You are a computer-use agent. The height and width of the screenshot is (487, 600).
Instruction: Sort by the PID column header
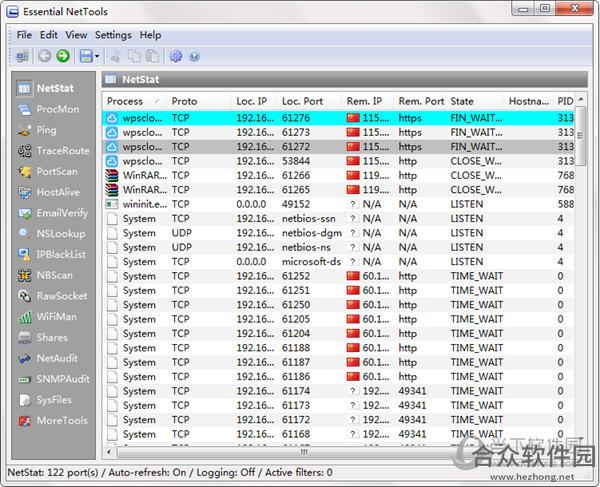tap(565, 101)
